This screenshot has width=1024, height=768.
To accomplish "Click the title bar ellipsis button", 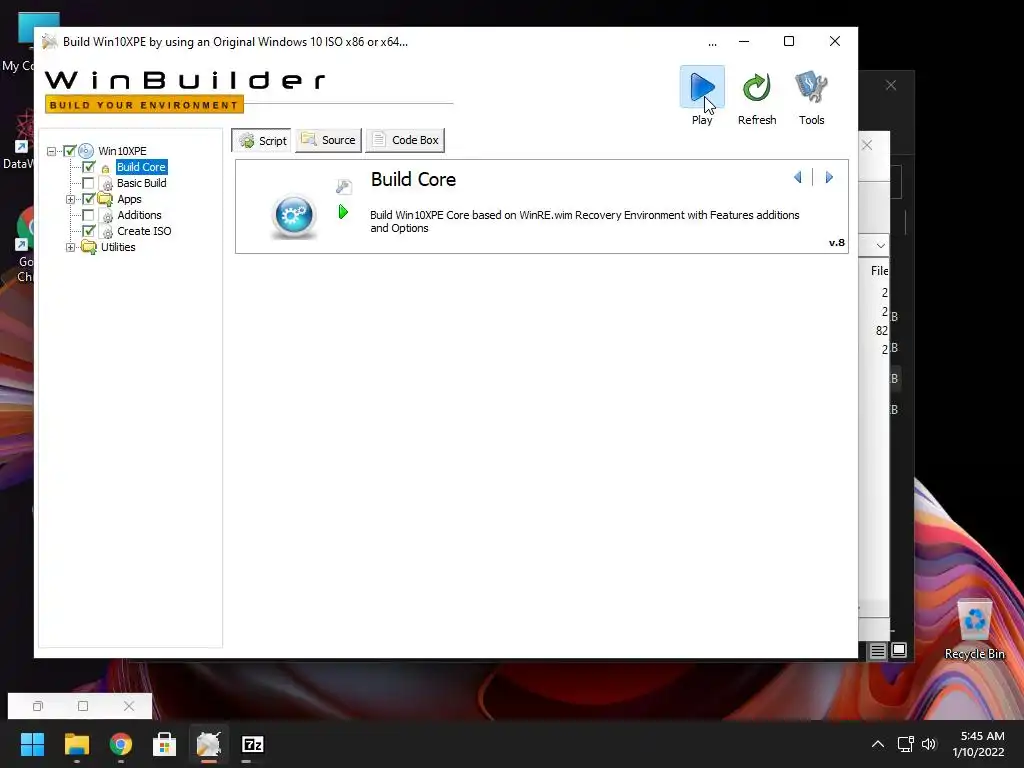I will pos(712,43).
